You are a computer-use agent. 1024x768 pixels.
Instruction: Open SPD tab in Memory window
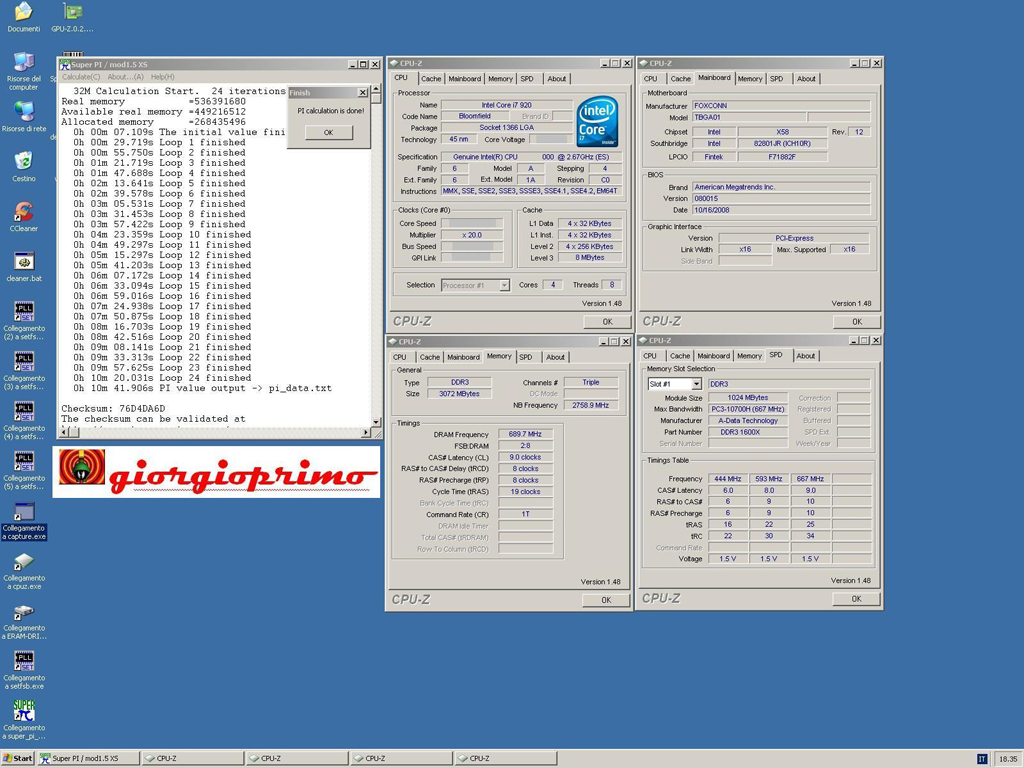pos(526,357)
